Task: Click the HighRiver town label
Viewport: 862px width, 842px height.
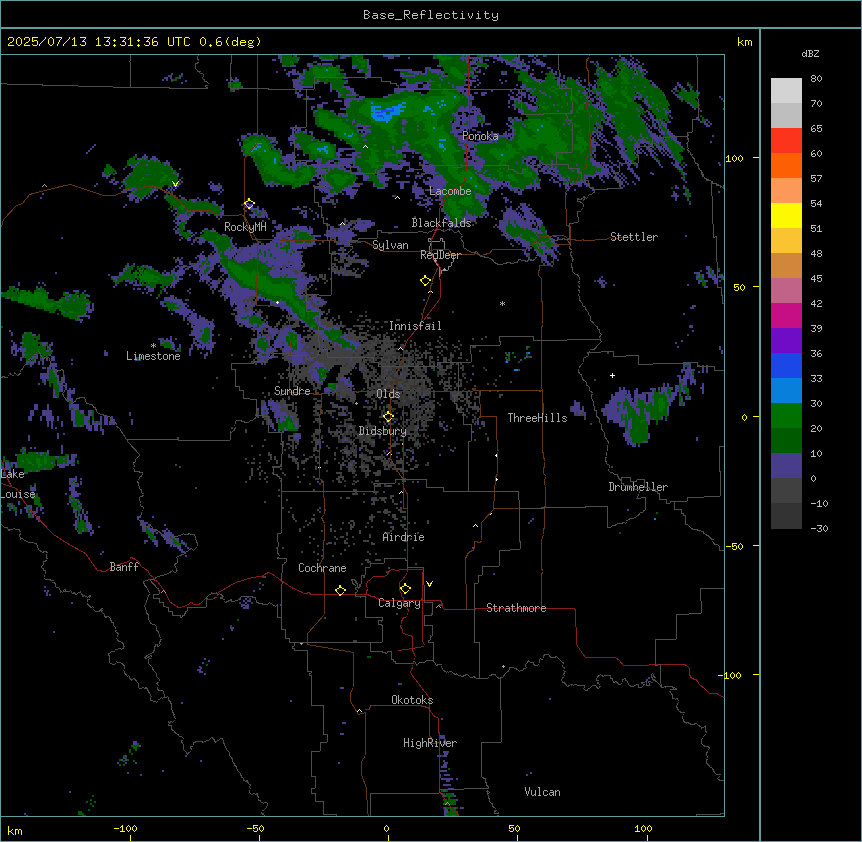Action: (x=430, y=743)
